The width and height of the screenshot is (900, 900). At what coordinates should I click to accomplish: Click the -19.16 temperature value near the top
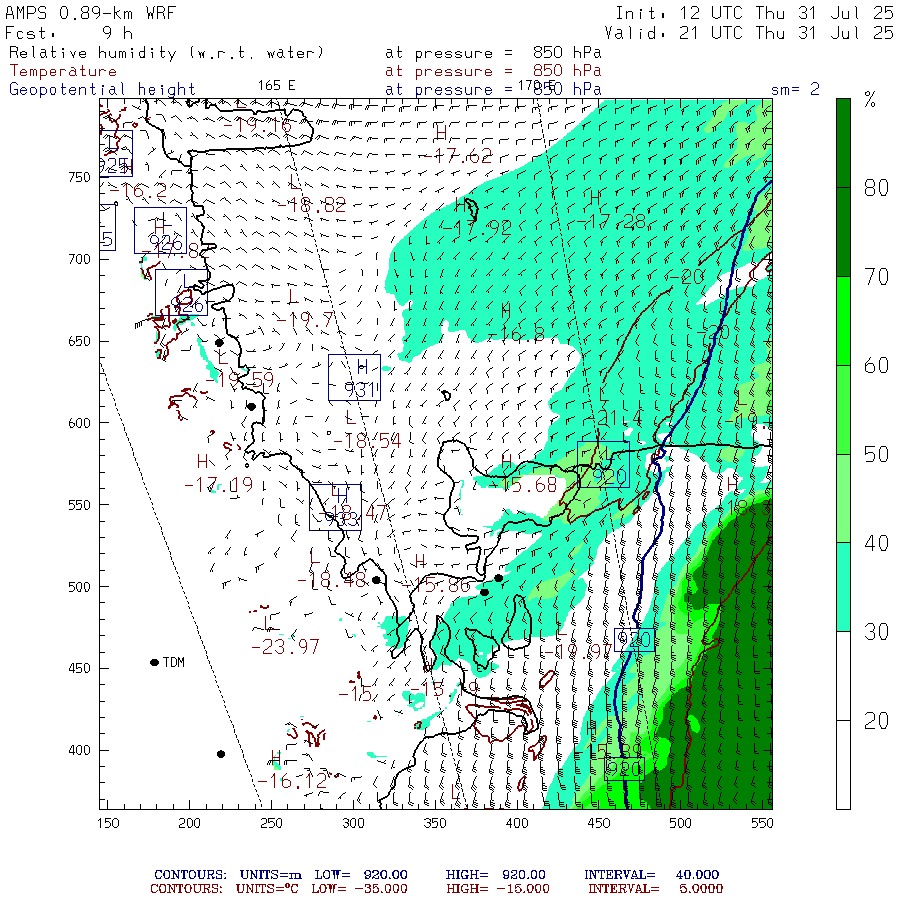pyautogui.click(x=257, y=126)
